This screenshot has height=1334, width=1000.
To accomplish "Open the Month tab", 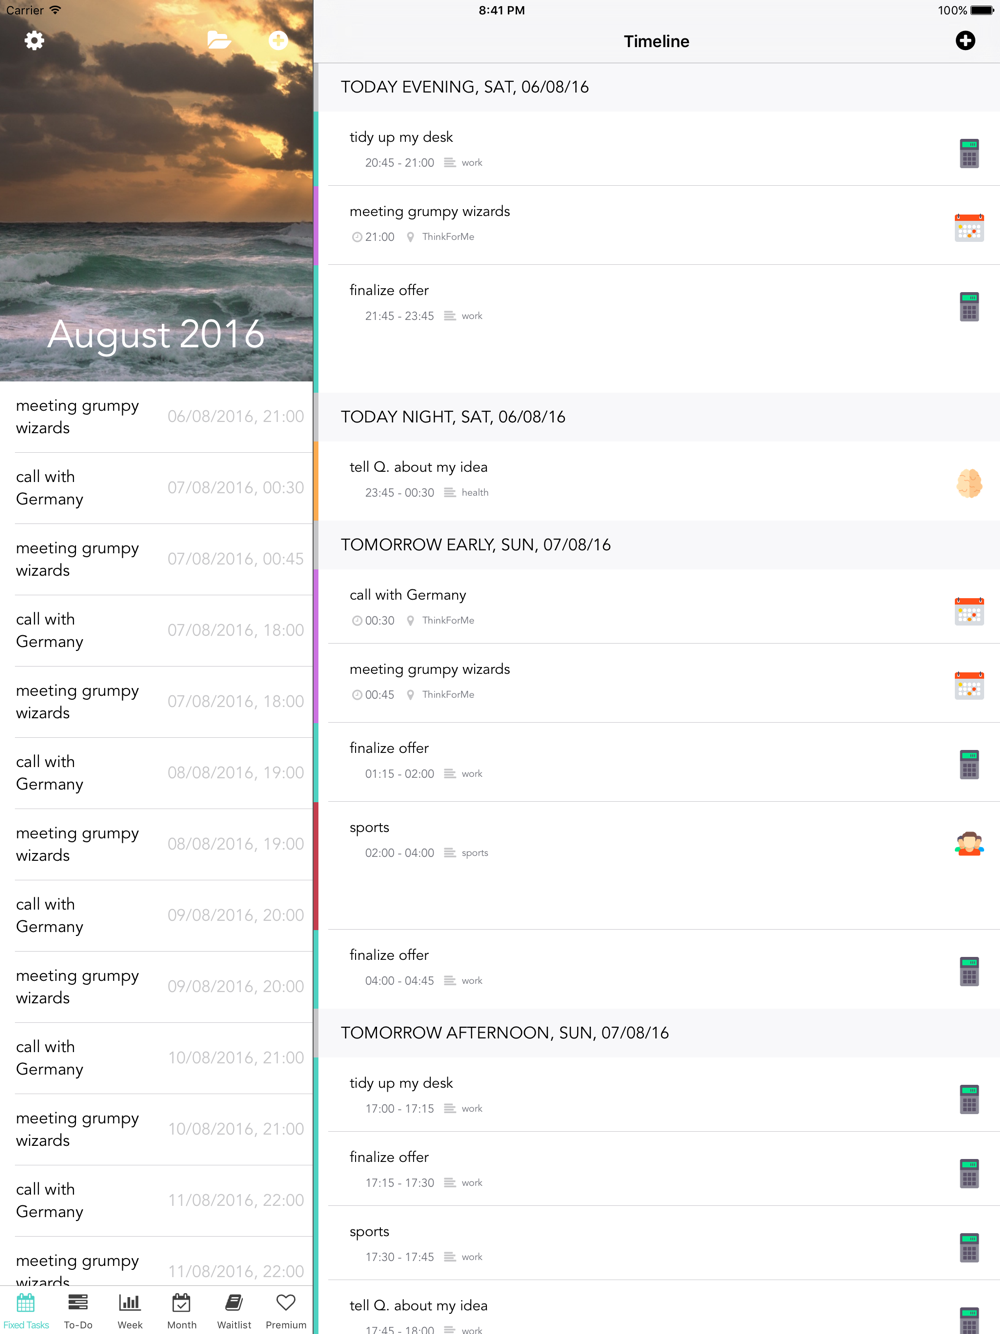I will click(182, 1310).
